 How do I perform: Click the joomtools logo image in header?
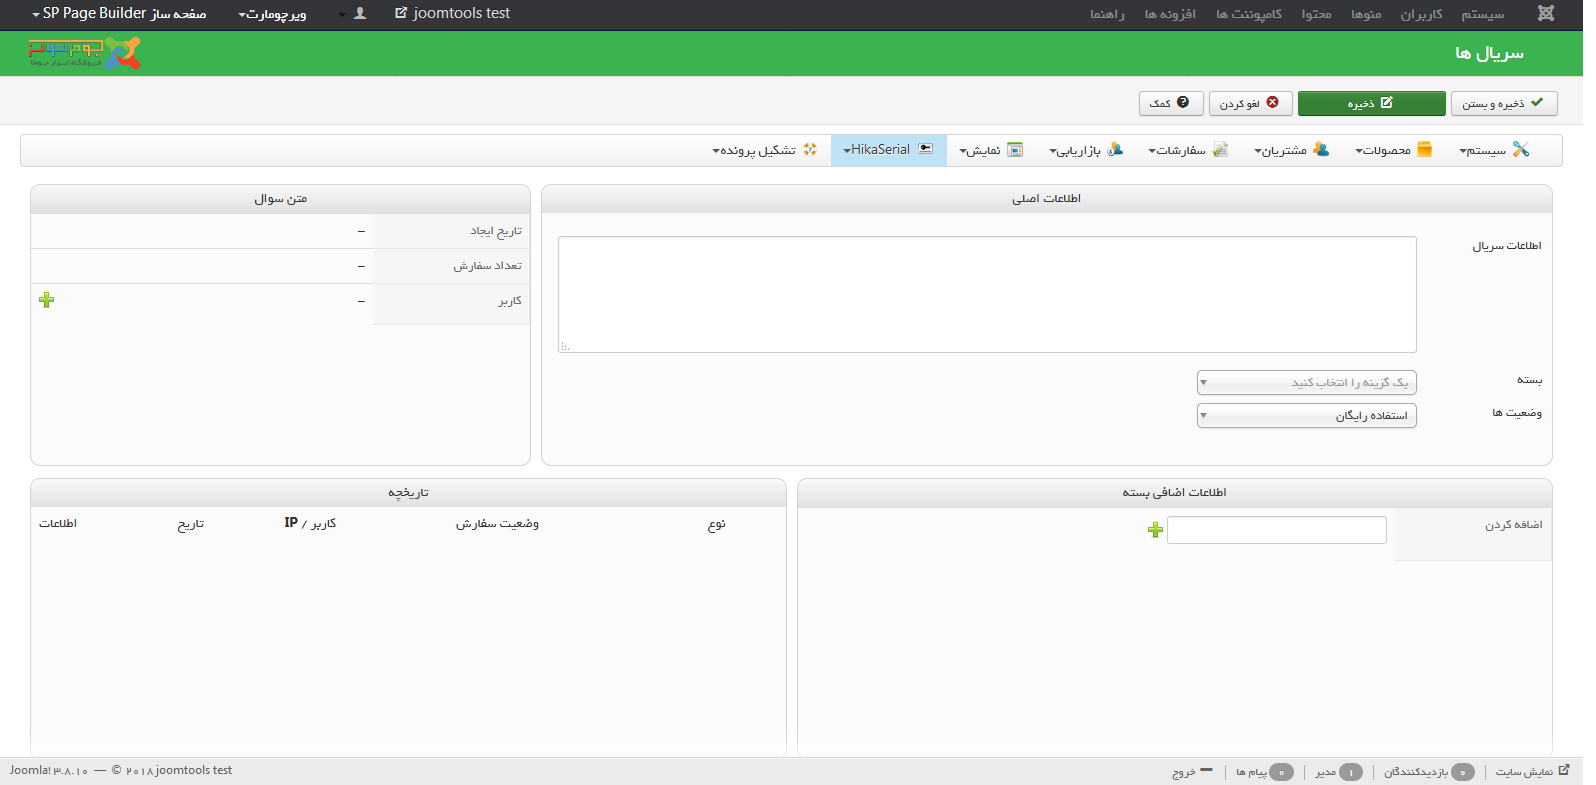tap(85, 53)
